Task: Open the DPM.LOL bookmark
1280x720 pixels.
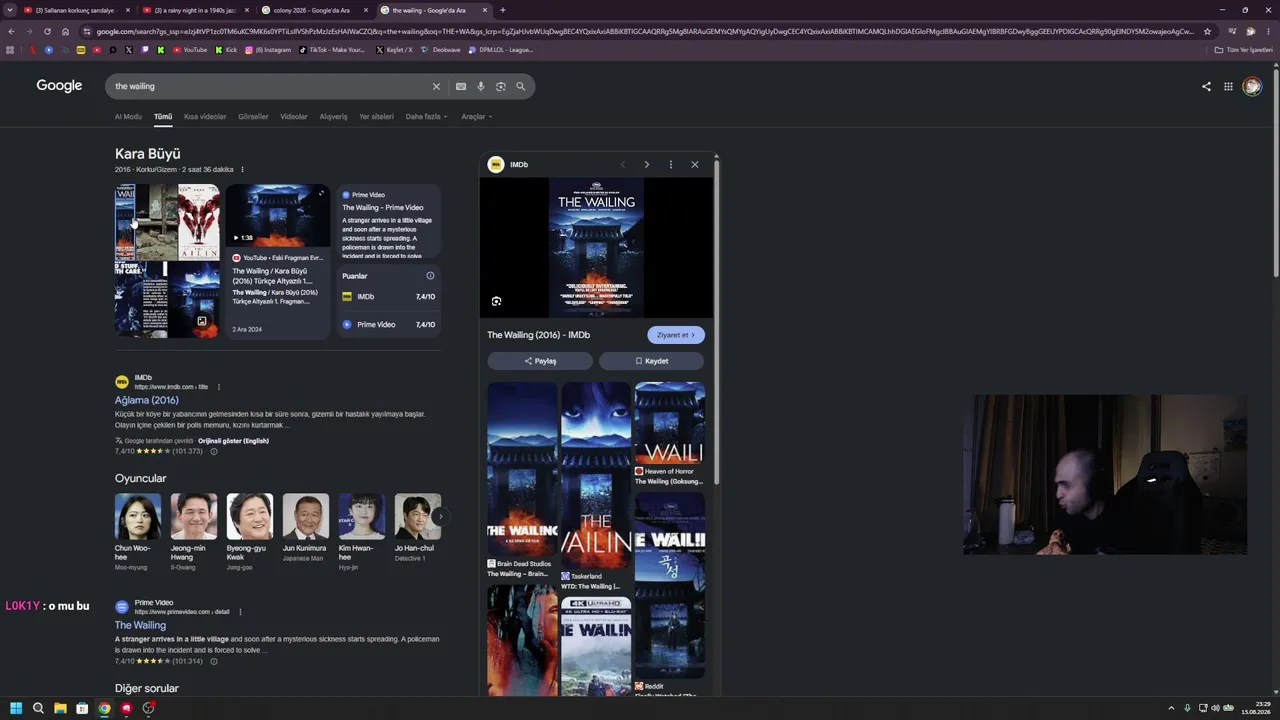Action: [500, 50]
